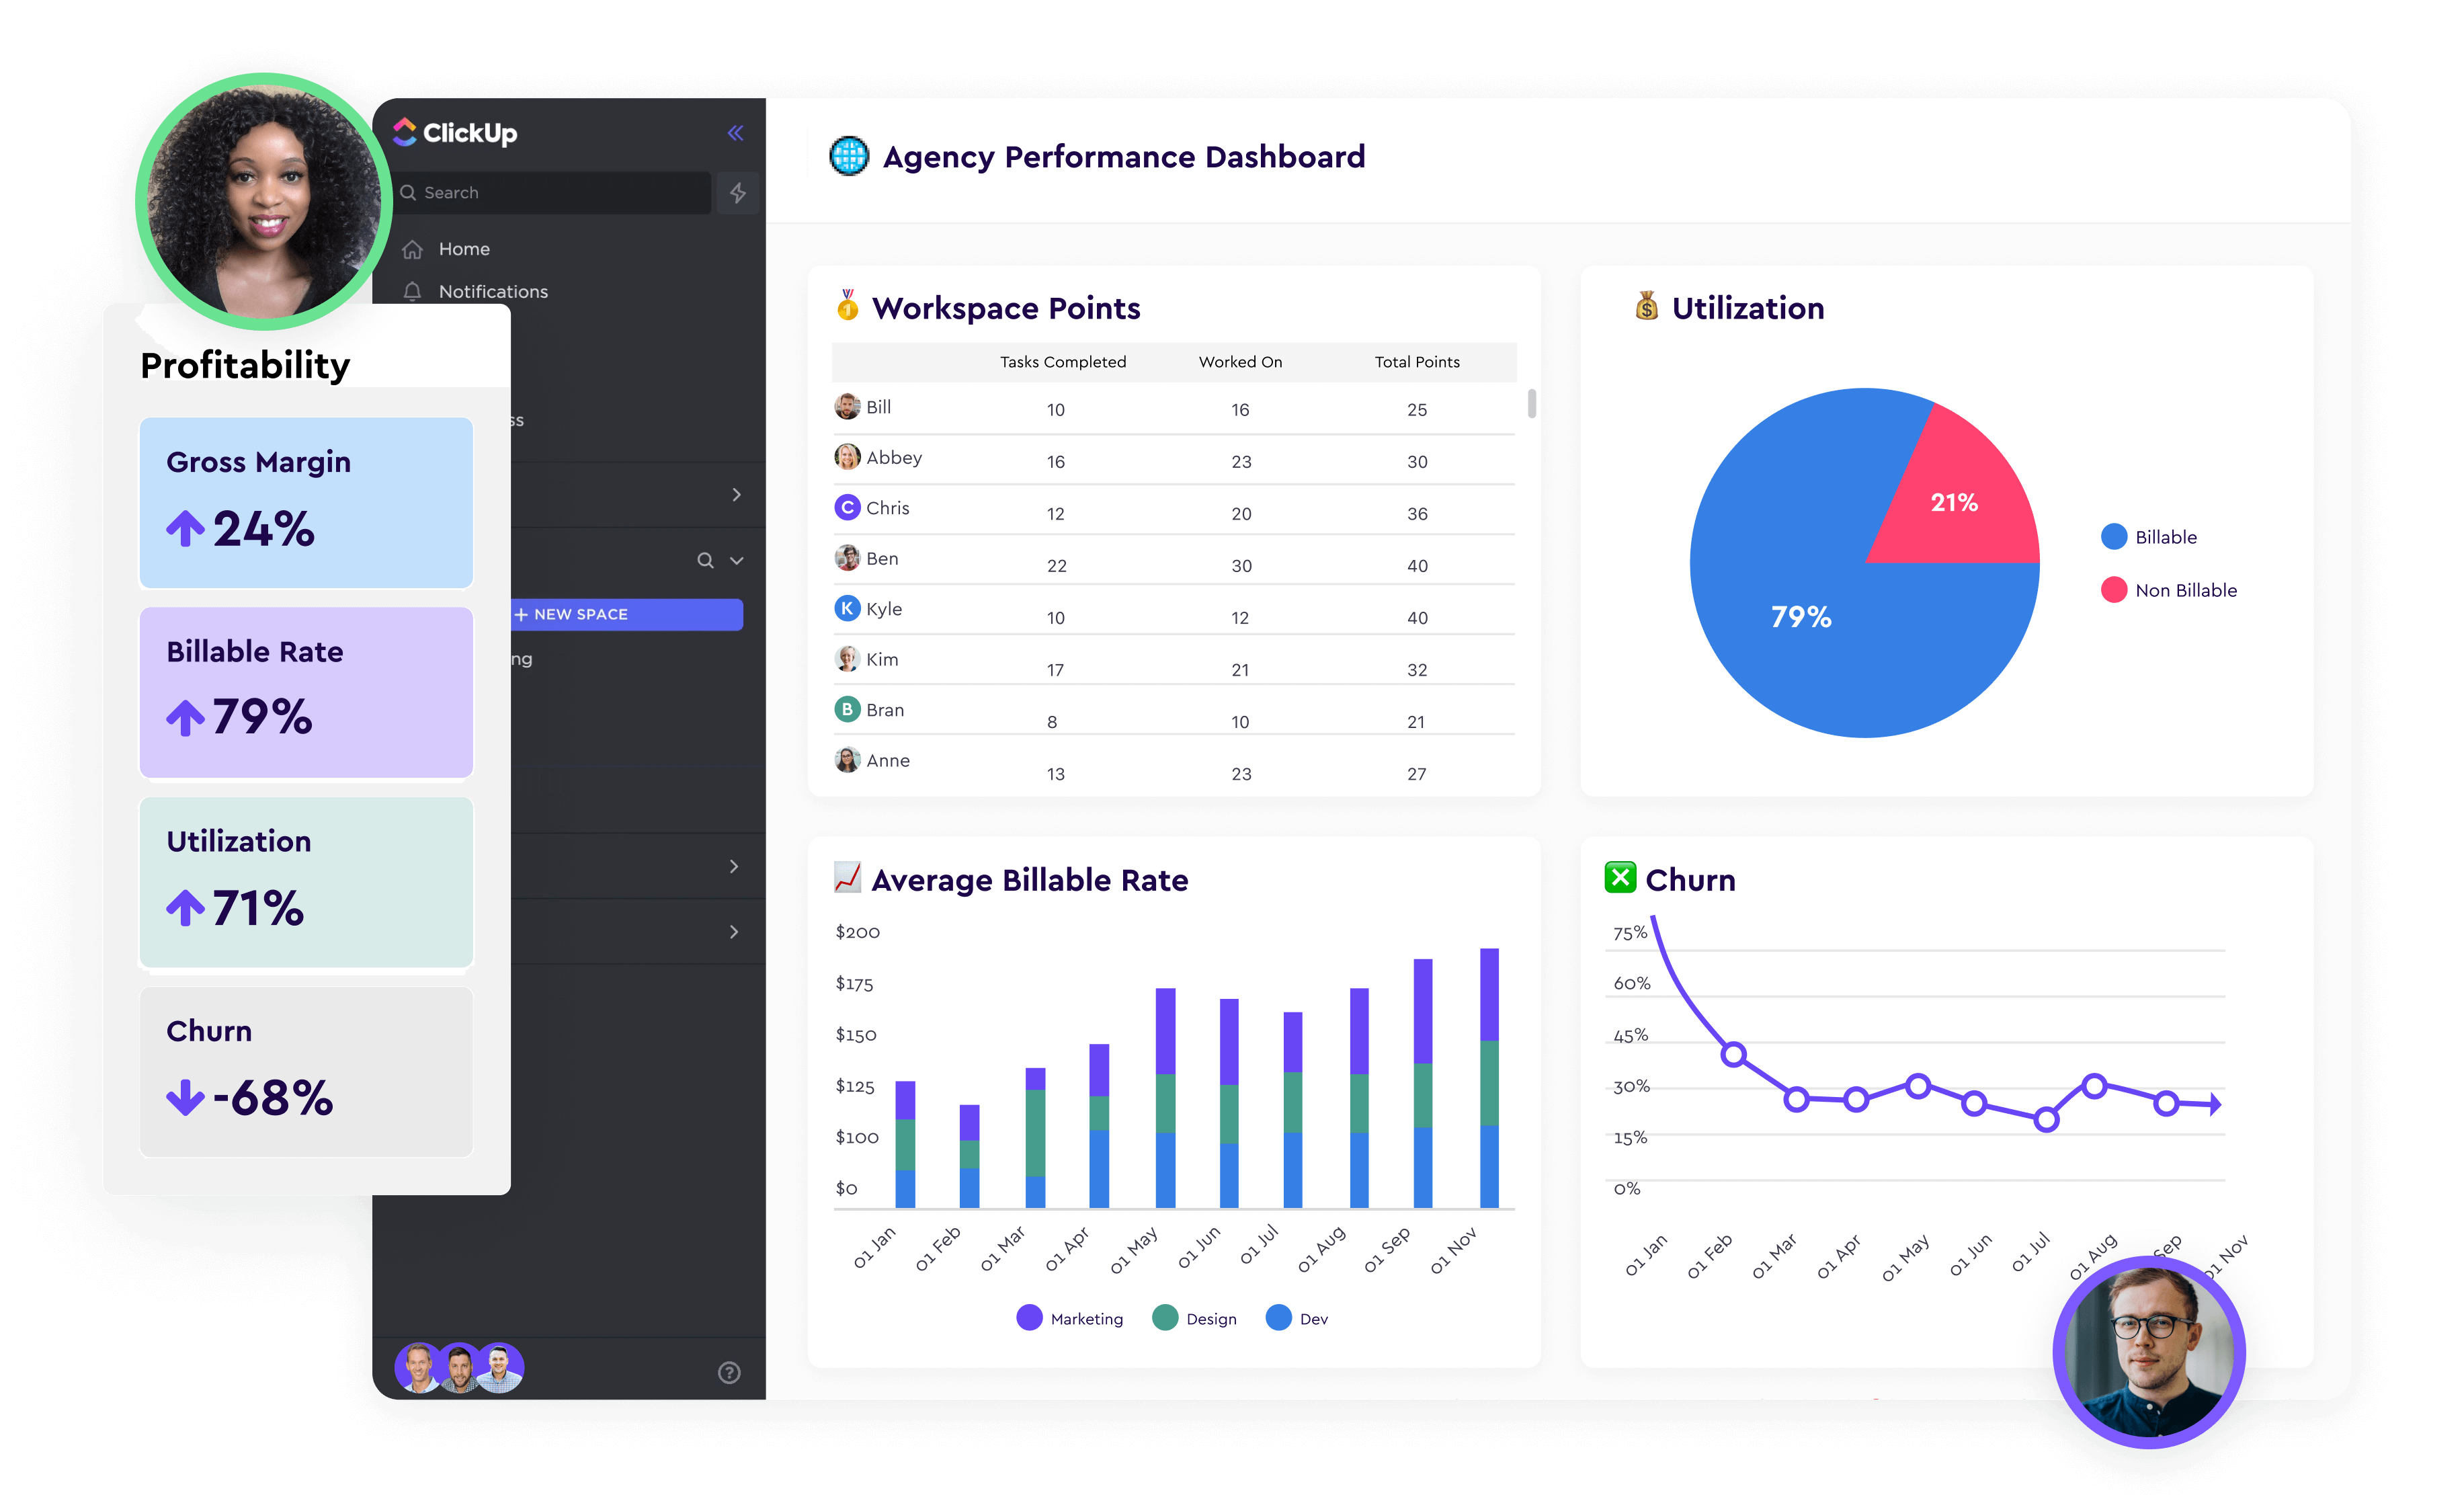The image size is (2464, 1497).
Task: Click the Profitability panel heading
Action: coord(245,366)
